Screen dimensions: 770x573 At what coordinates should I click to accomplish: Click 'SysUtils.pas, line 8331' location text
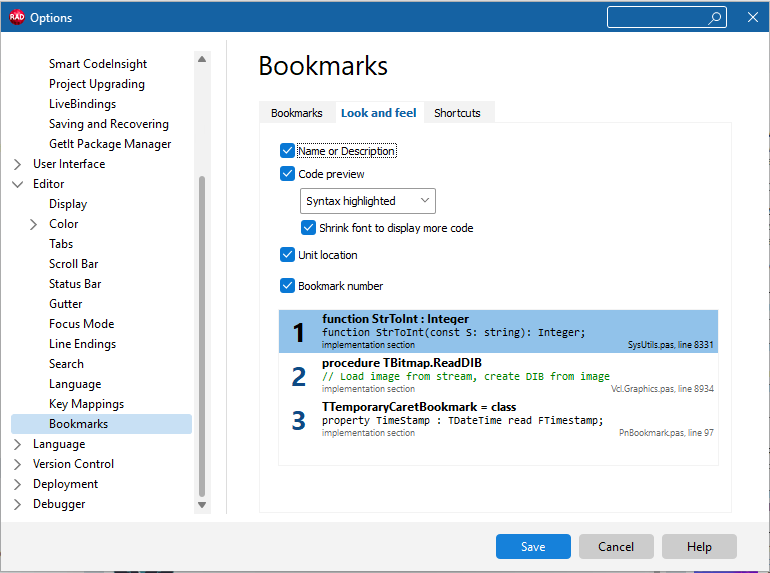[670, 345]
